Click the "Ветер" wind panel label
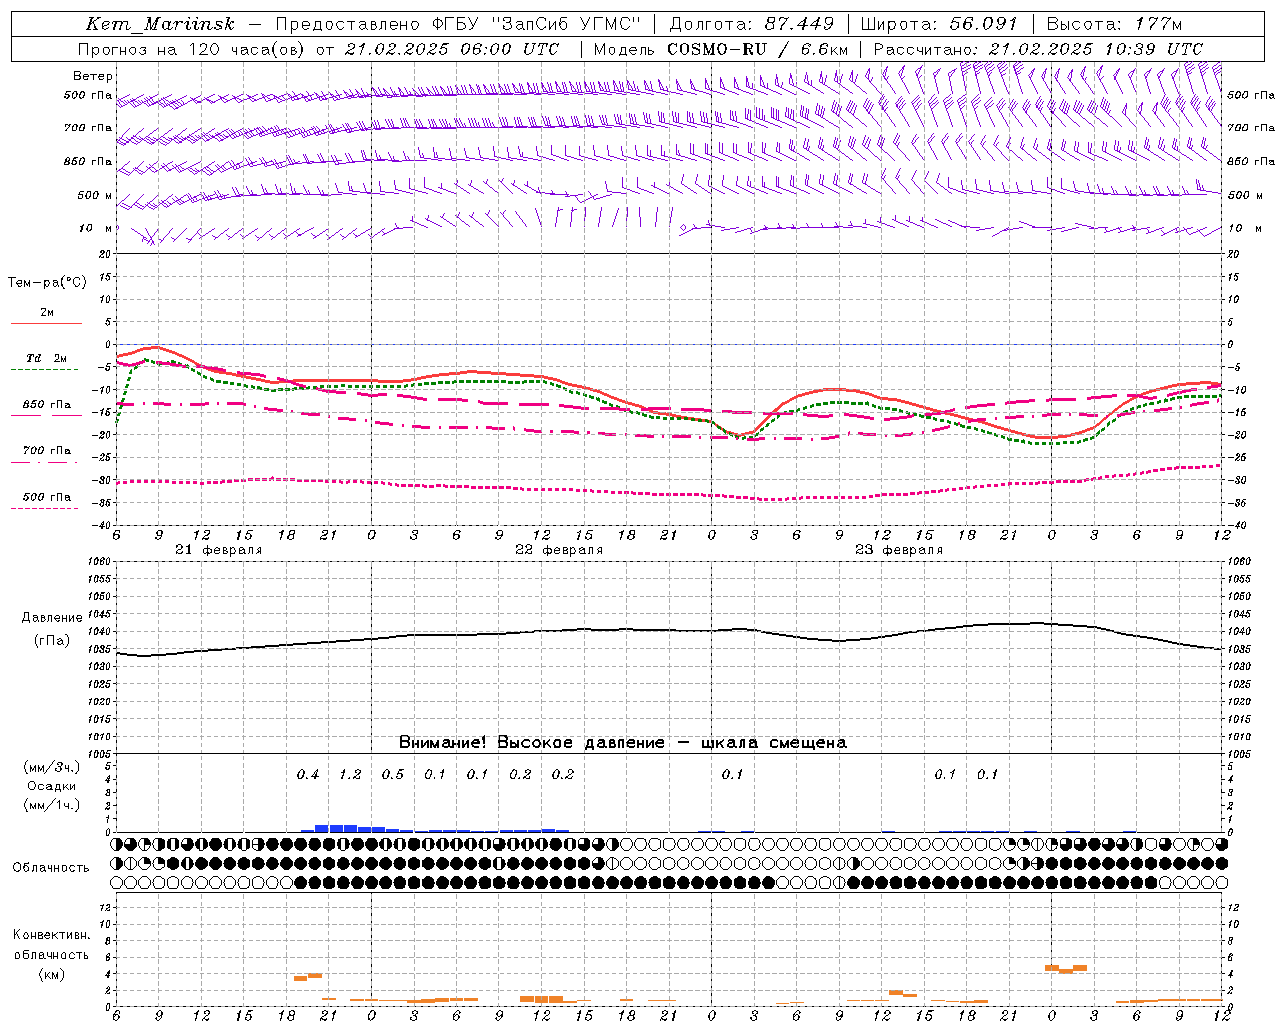The height and width of the screenshot is (1024, 1280). point(93,76)
